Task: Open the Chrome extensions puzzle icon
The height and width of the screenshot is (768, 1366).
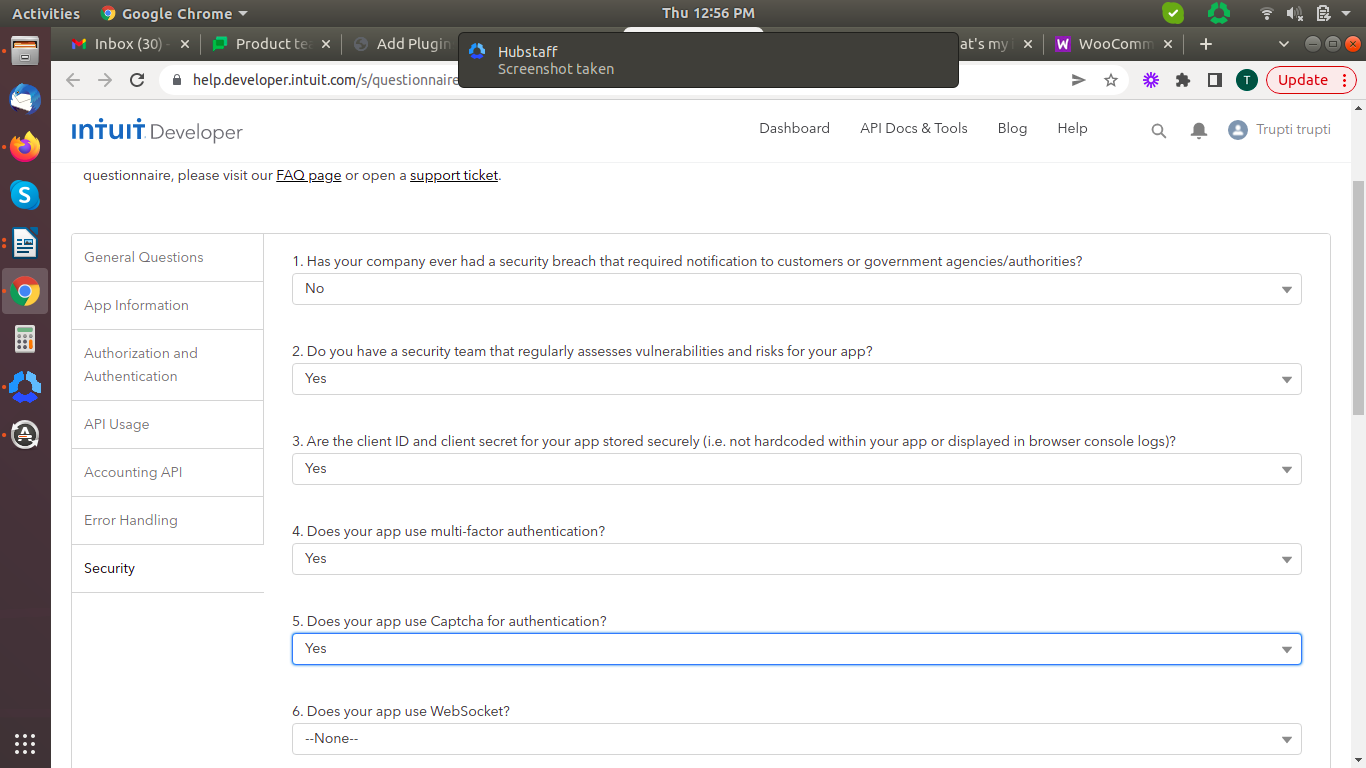Action: coord(1183,80)
